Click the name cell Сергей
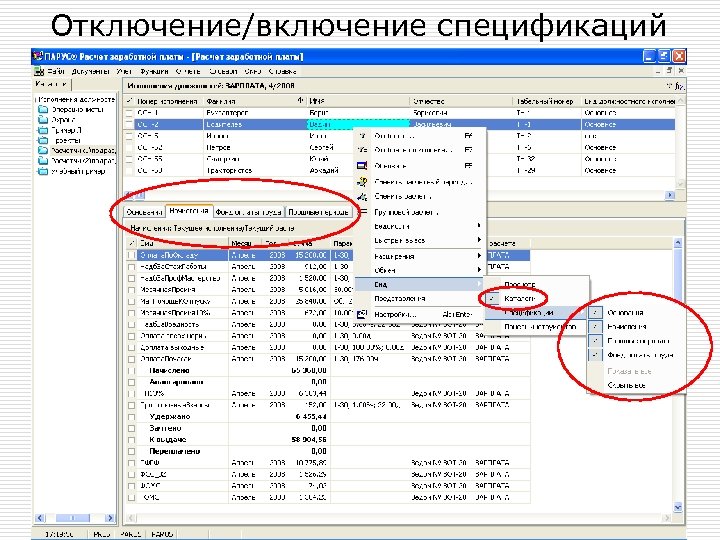 click(x=322, y=147)
